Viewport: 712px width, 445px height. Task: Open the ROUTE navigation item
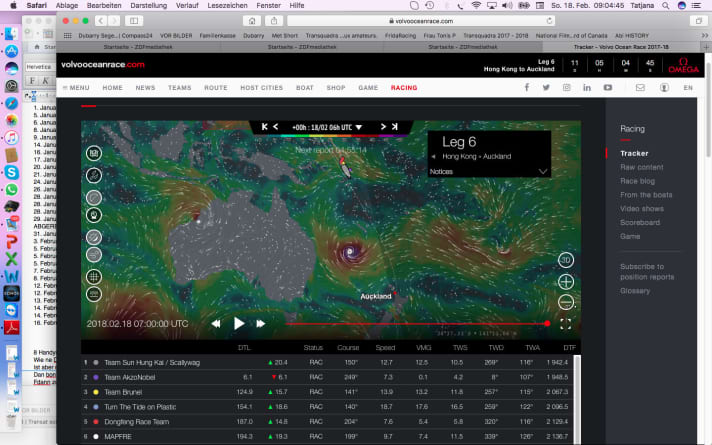click(216, 88)
